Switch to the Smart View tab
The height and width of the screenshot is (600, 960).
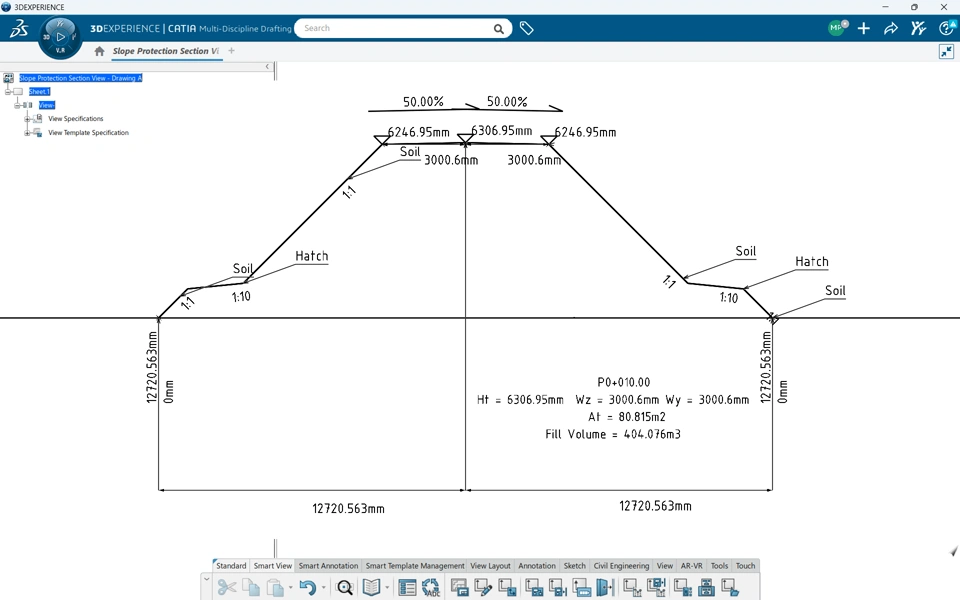[272, 566]
